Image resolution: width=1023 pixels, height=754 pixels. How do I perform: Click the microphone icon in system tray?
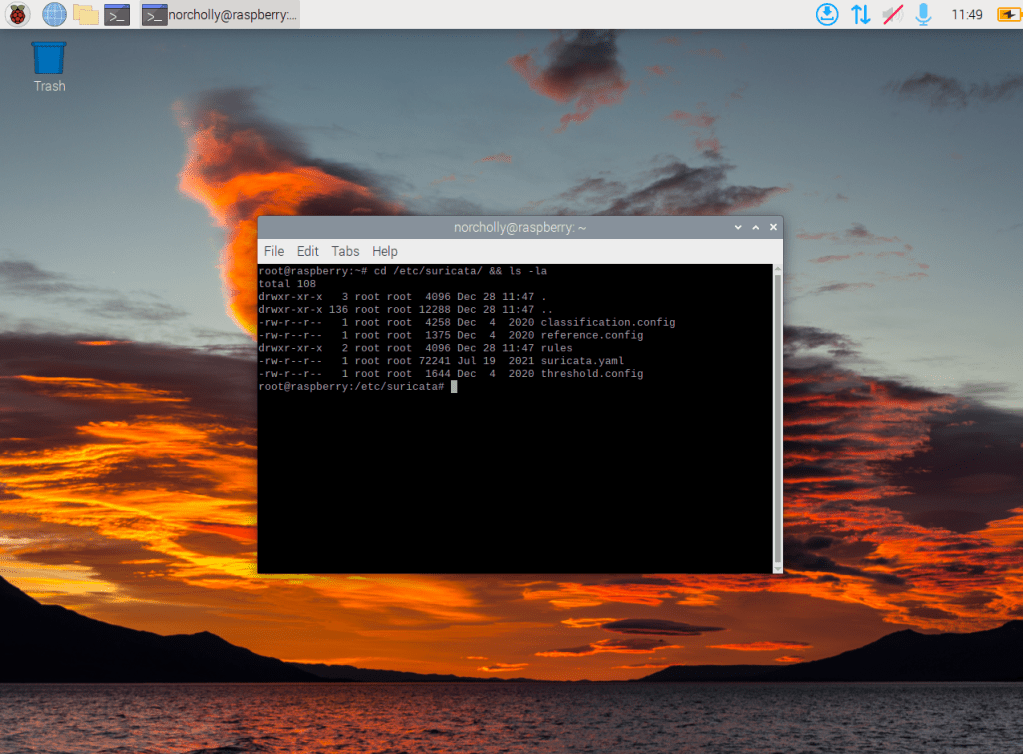coord(923,14)
